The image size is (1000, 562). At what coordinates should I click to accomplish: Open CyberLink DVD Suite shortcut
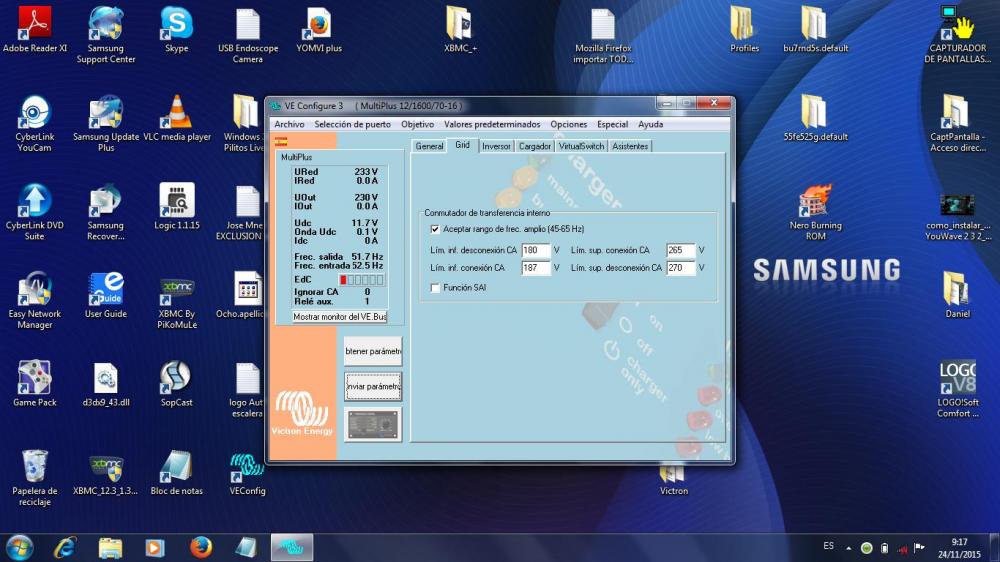(x=34, y=212)
